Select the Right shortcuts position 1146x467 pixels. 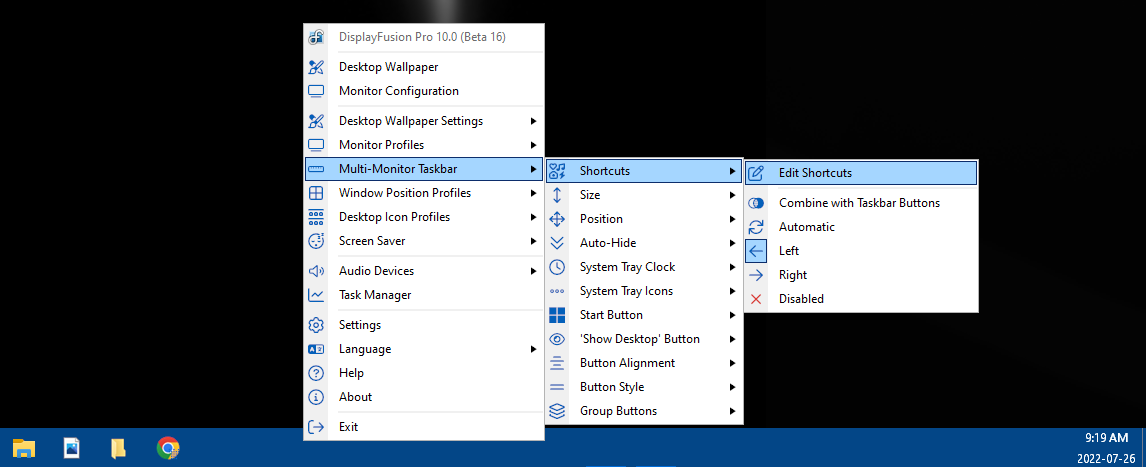click(861, 275)
